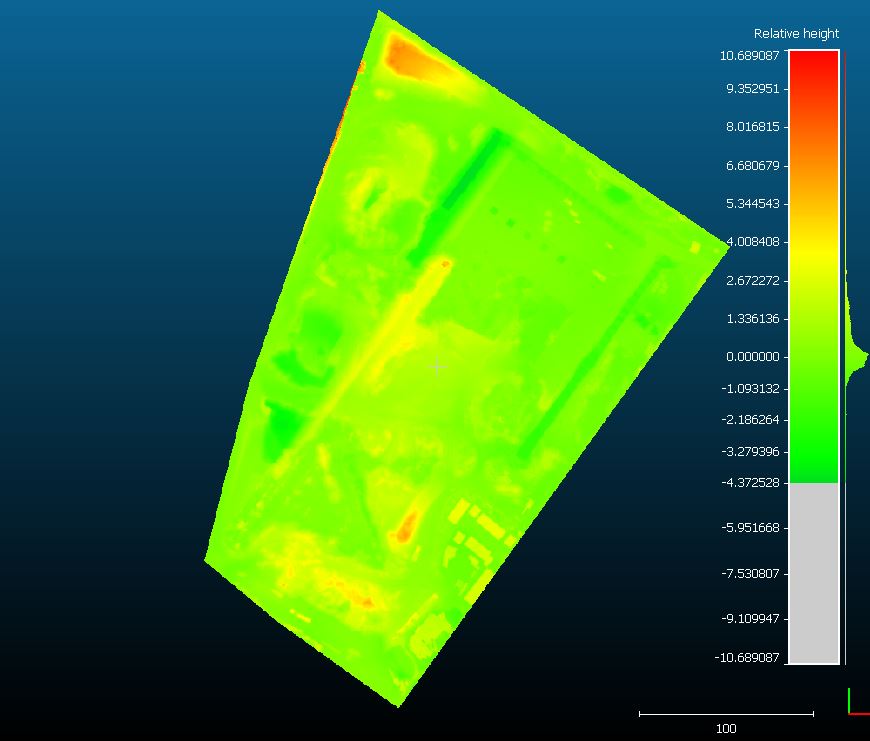
Task: Pick the small red-orange mound near bottom center
Action: pos(407,527)
